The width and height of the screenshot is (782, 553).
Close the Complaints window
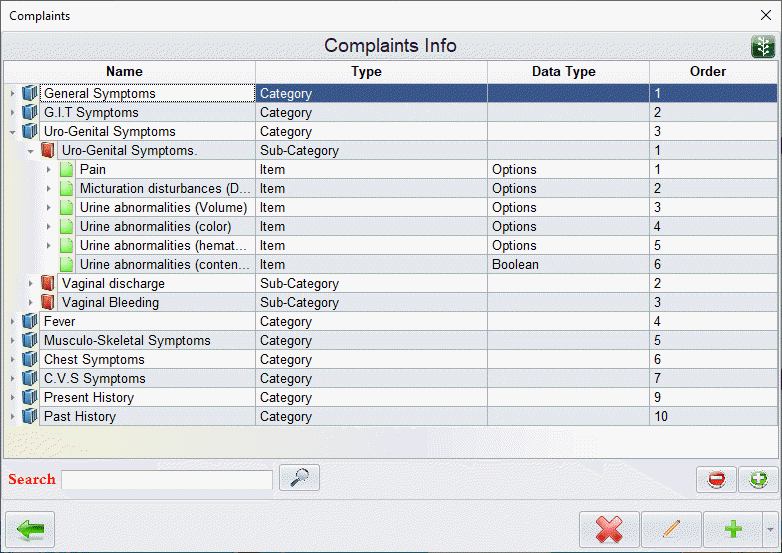pos(765,16)
